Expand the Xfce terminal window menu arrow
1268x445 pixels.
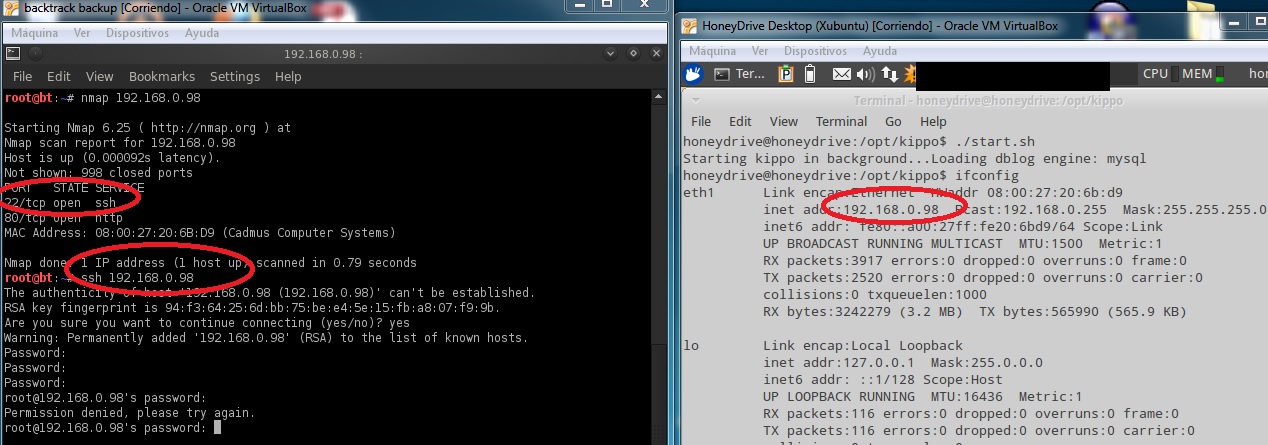[697, 99]
